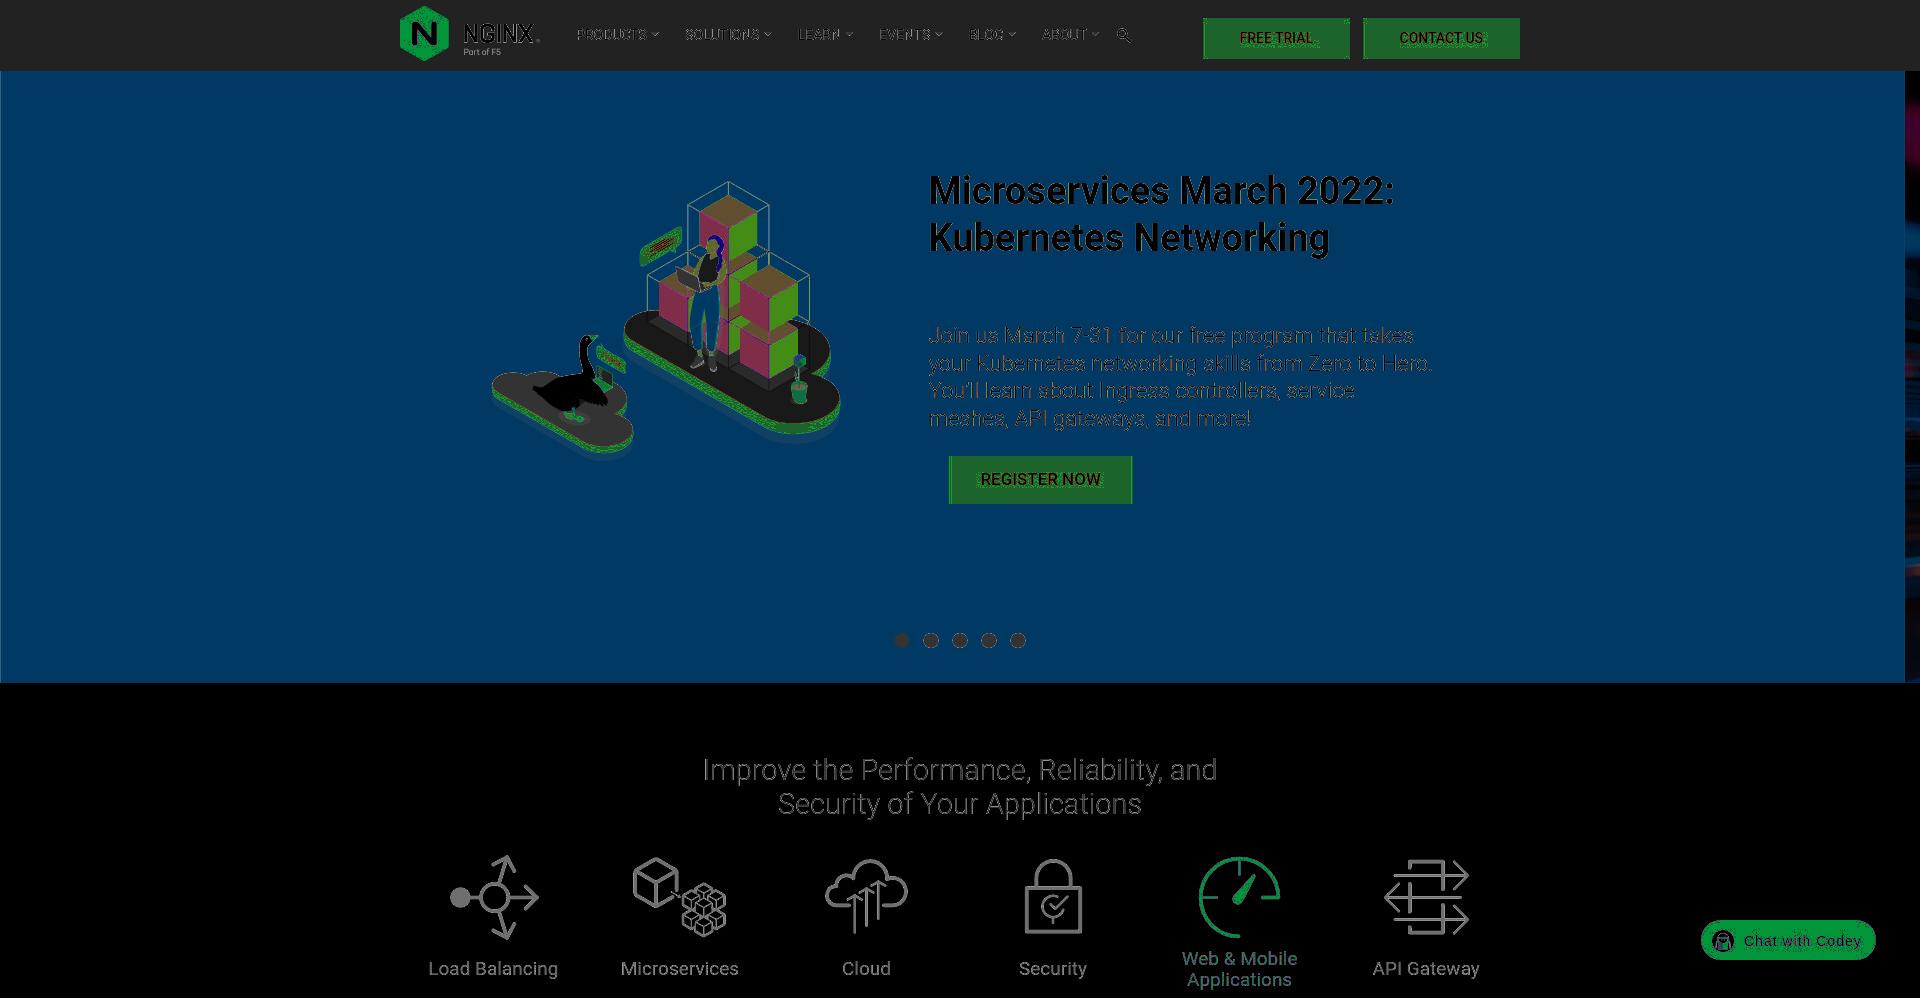This screenshot has width=1920, height=998.
Task: Open Chat with Codey widget
Action: 1788,940
